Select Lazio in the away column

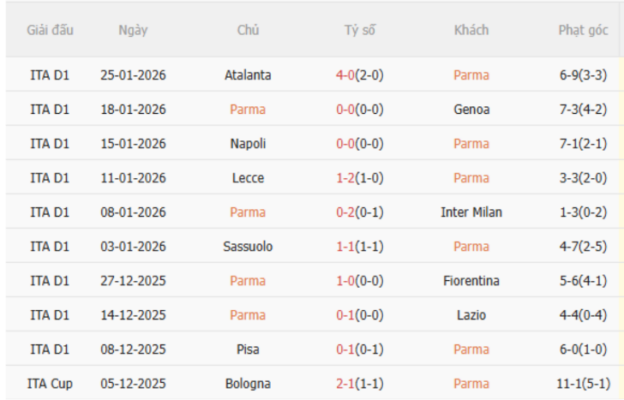[471, 315]
